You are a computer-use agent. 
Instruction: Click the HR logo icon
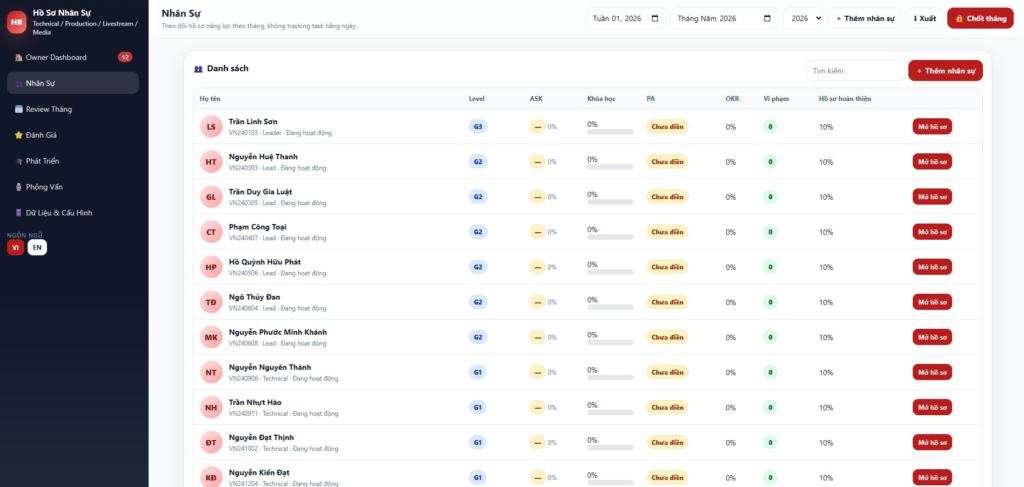click(17, 22)
